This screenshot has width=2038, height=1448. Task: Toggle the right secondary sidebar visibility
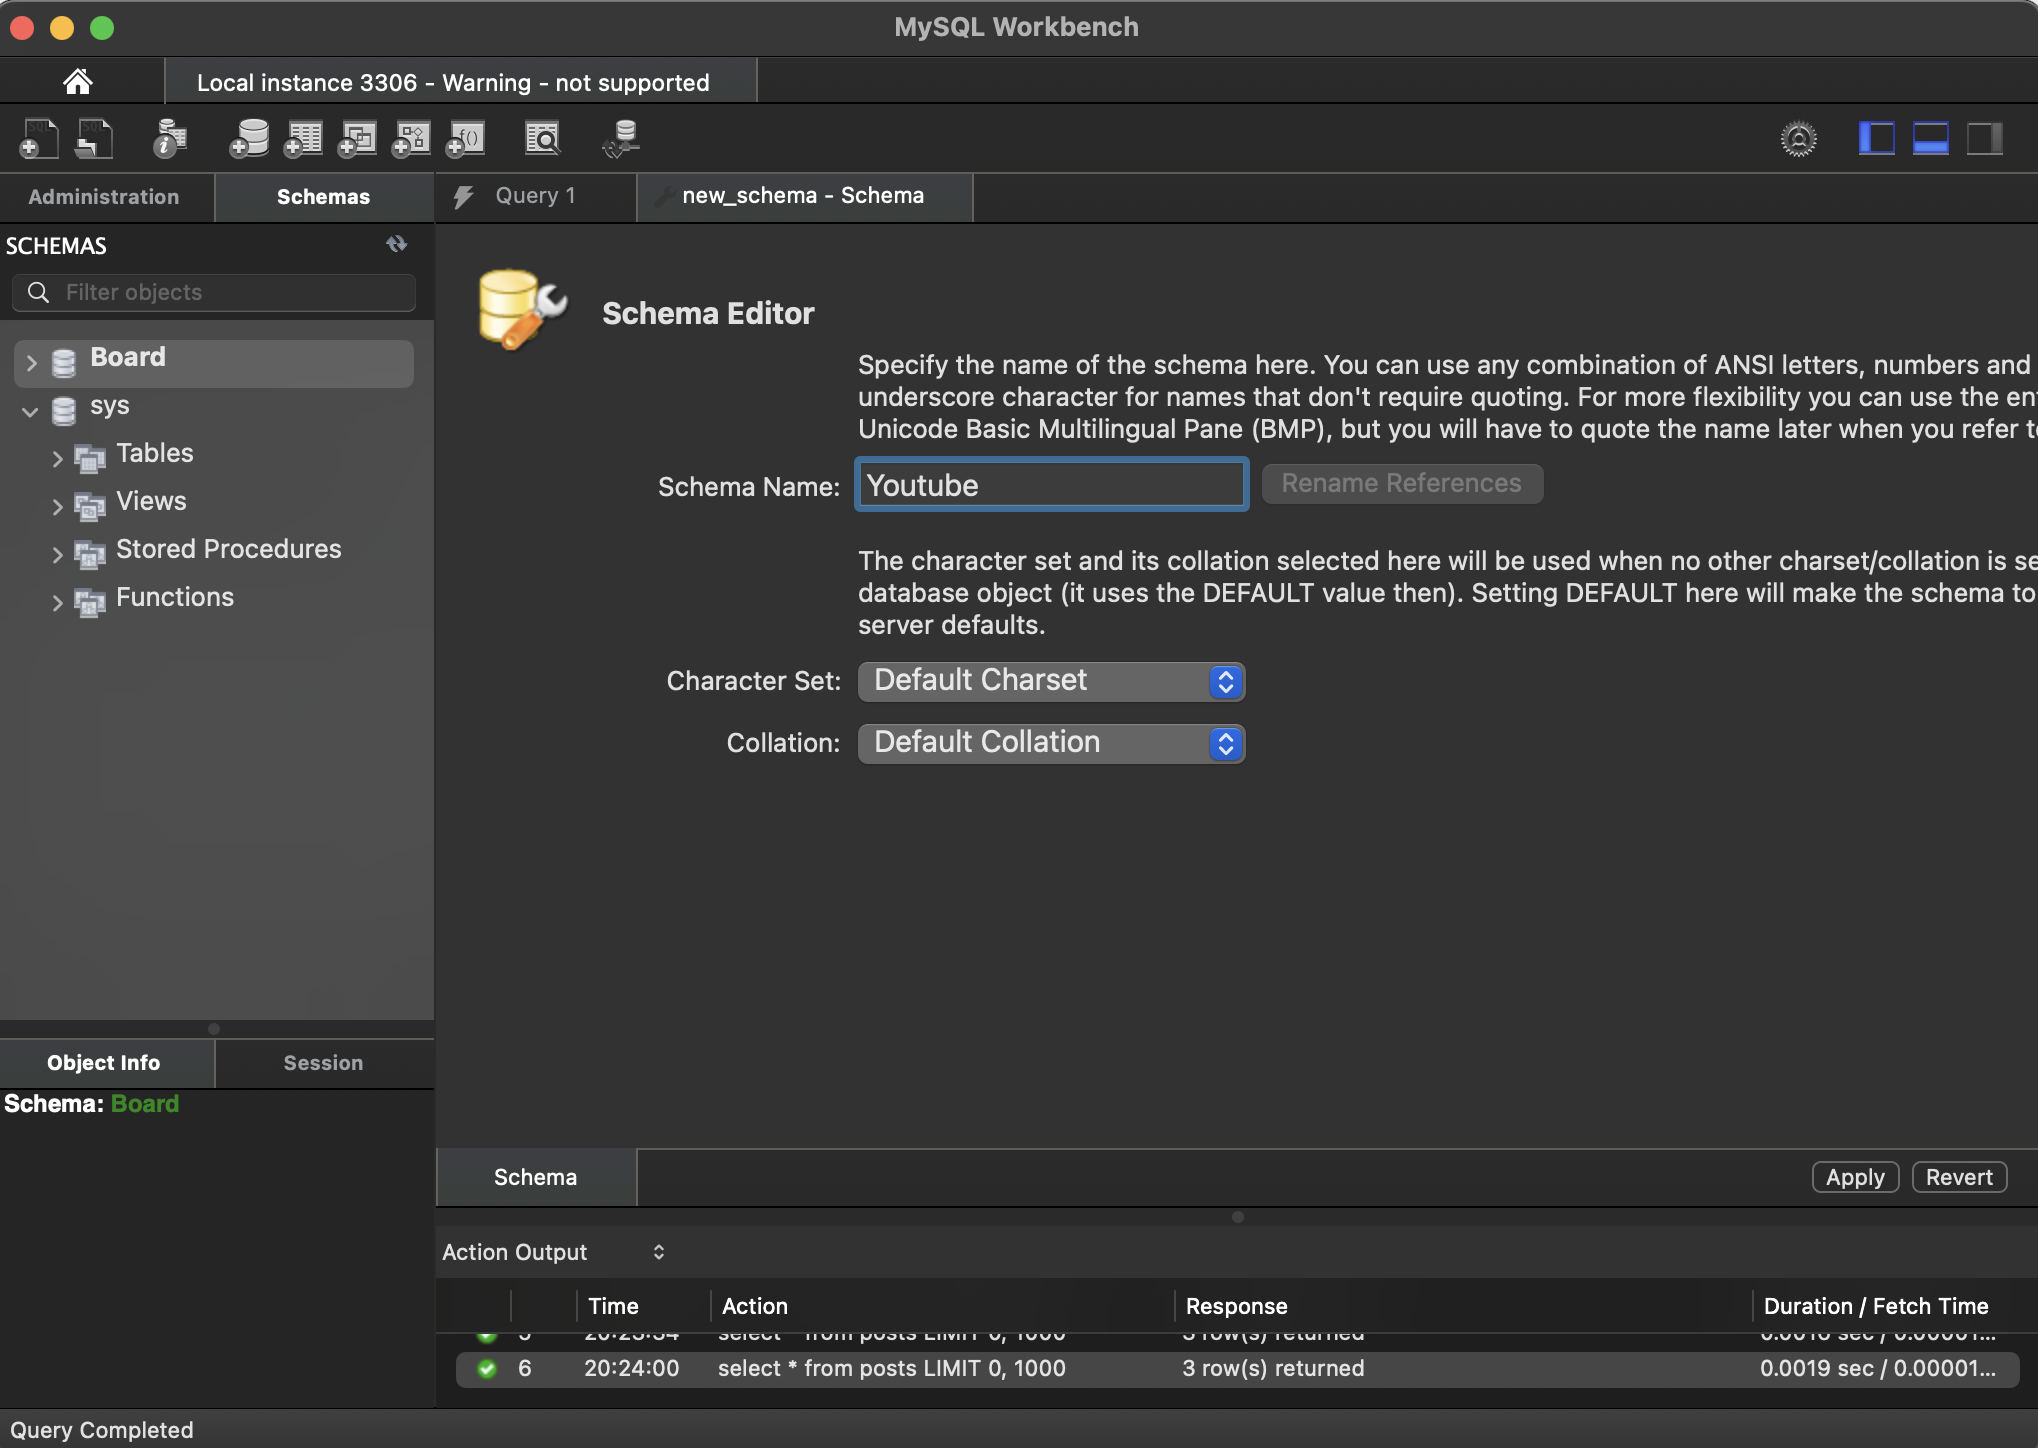pos(1984,138)
